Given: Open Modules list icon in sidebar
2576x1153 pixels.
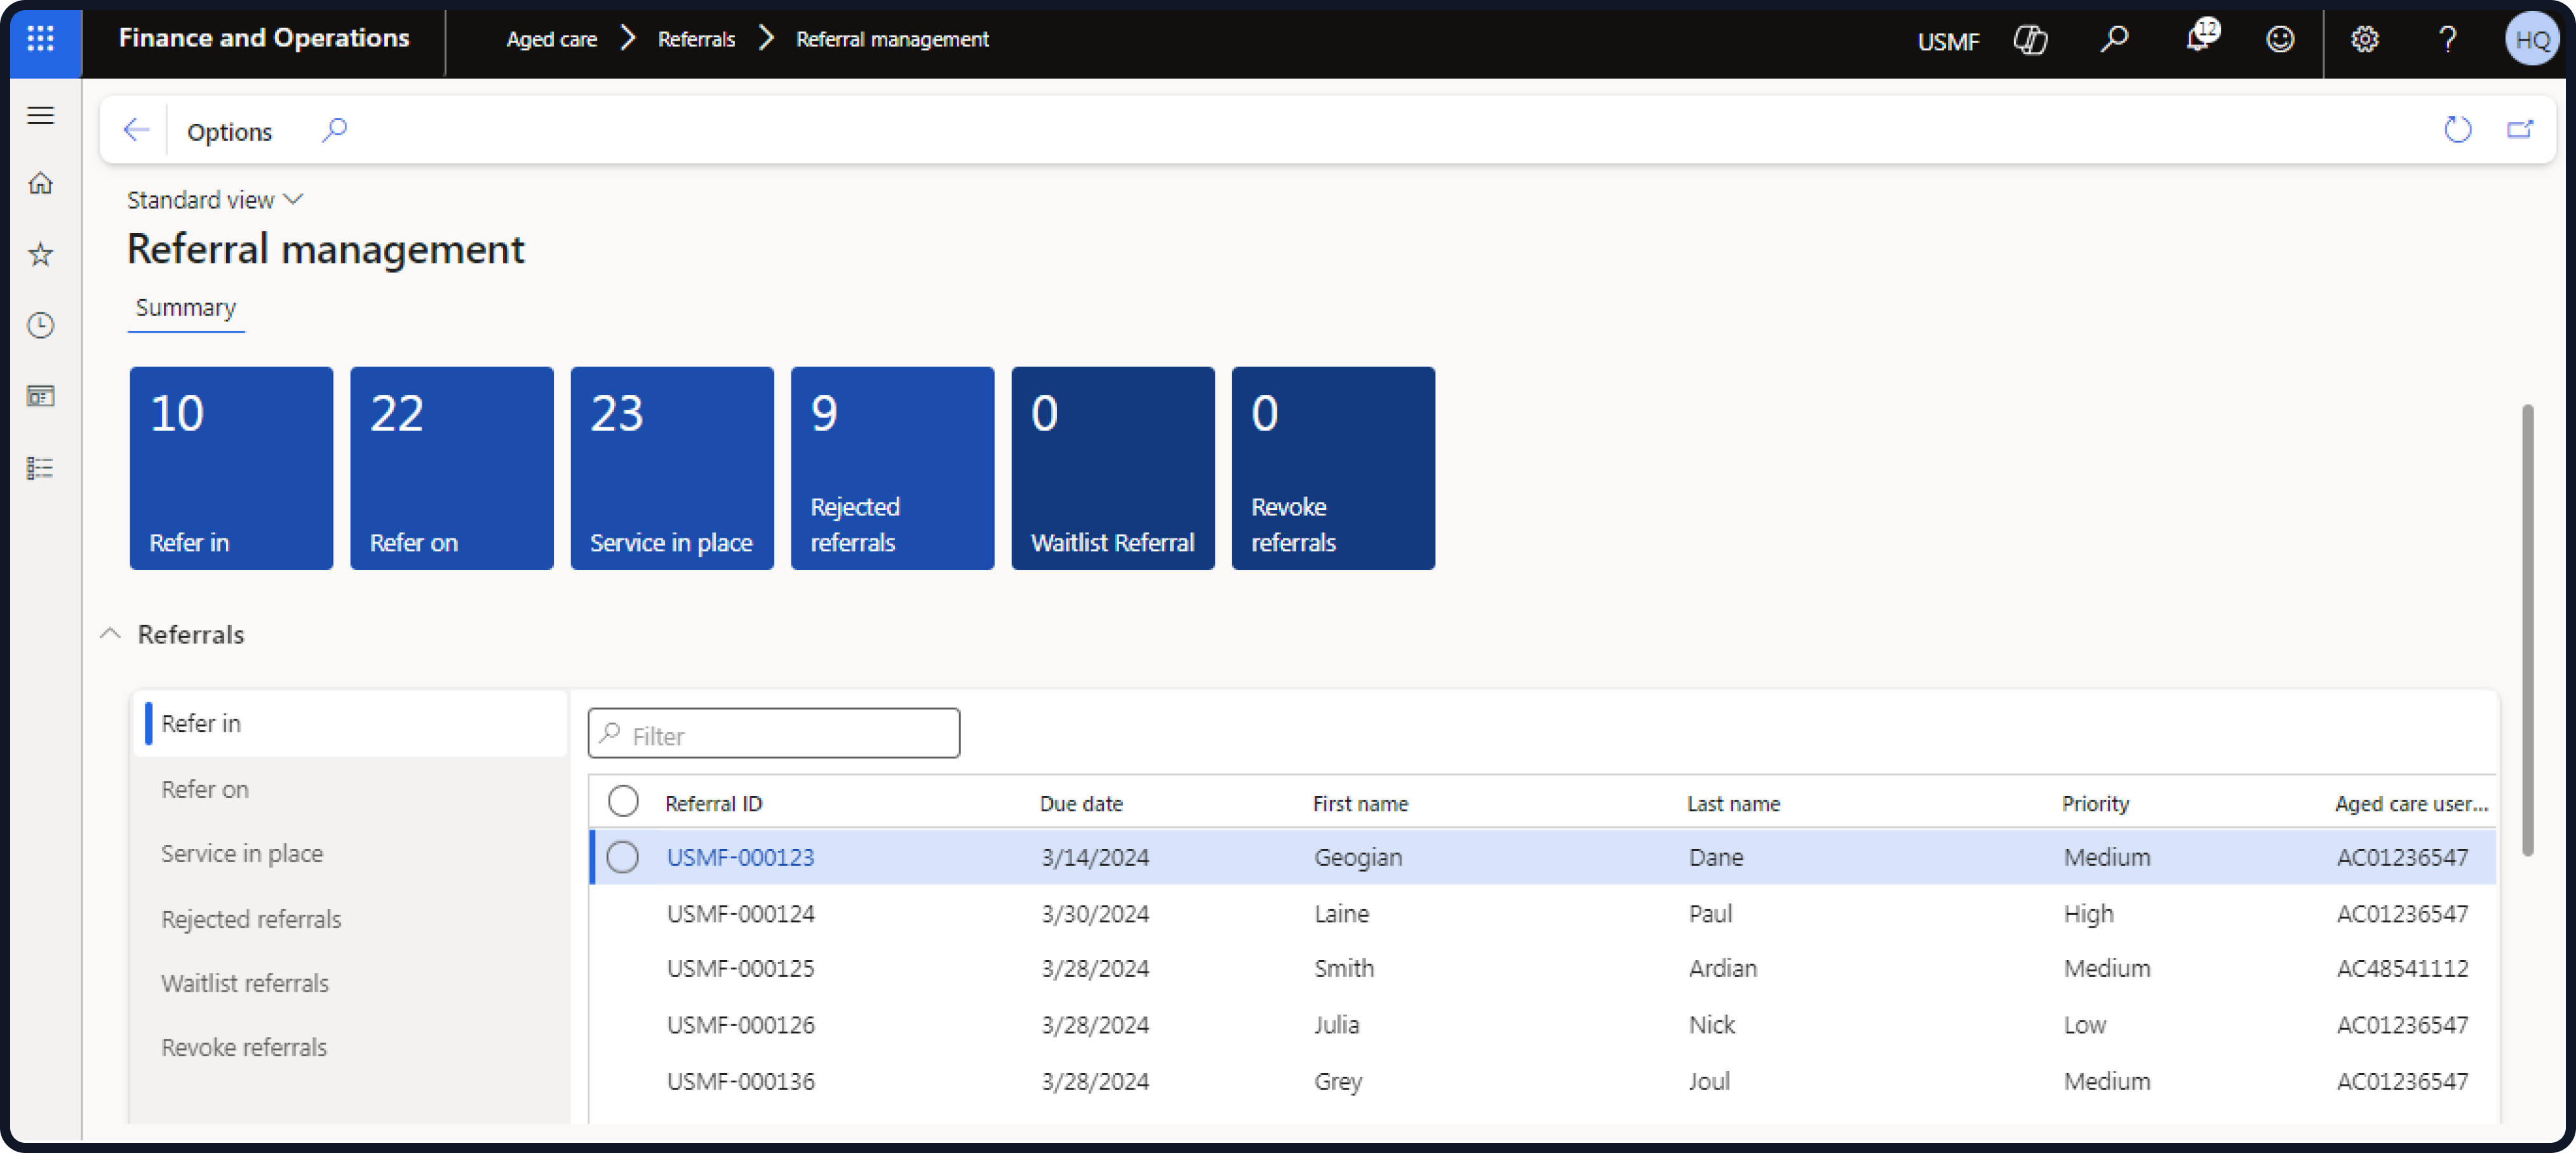Looking at the screenshot, I should coord(41,468).
